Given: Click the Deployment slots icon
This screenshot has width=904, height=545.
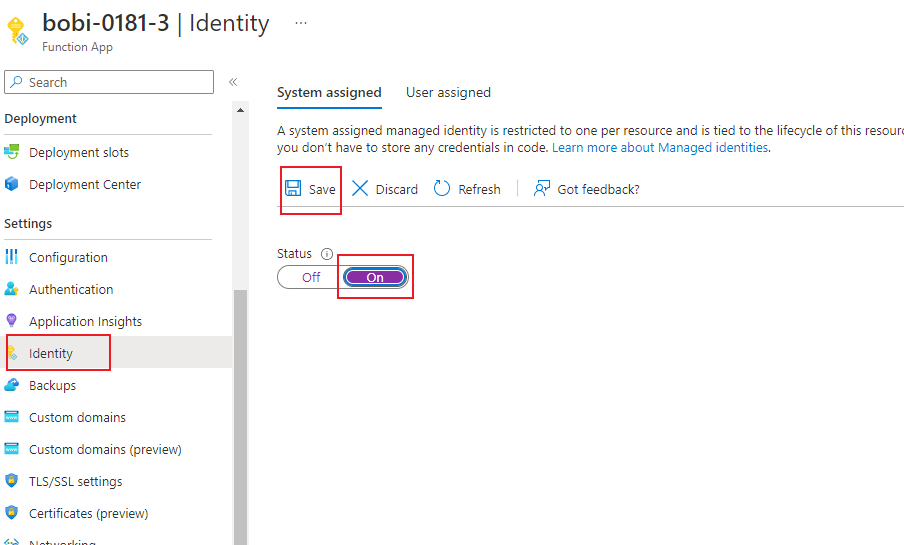Looking at the screenshot, I should 12,152.
